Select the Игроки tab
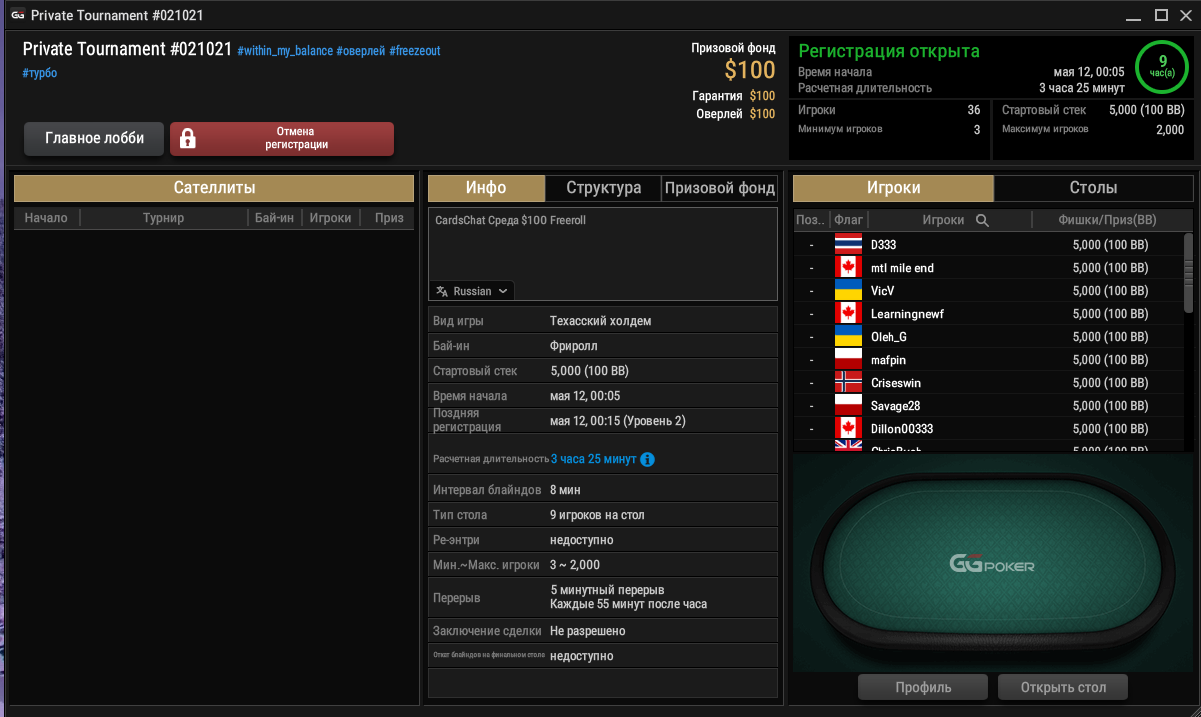Image resolution: width=1201 pixels, height=717 pixels. (894, 188)
